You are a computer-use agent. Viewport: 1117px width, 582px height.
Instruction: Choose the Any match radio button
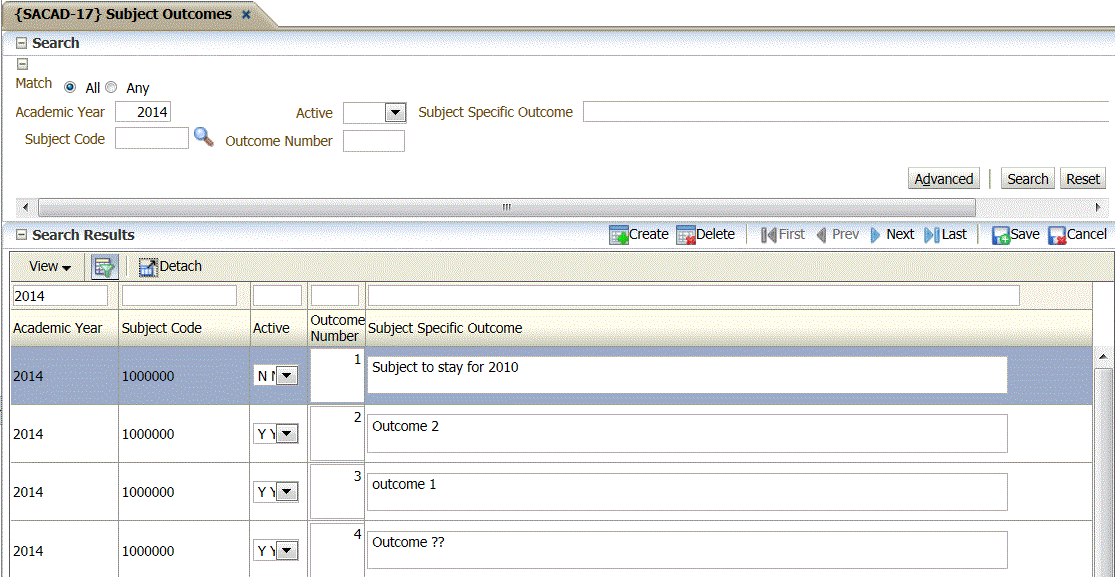[x=111, y=87]
